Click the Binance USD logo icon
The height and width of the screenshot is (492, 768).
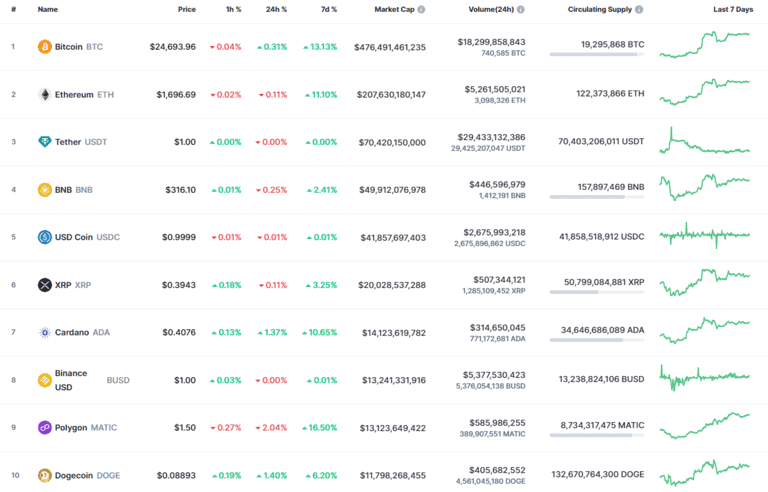tap(44, 380)
